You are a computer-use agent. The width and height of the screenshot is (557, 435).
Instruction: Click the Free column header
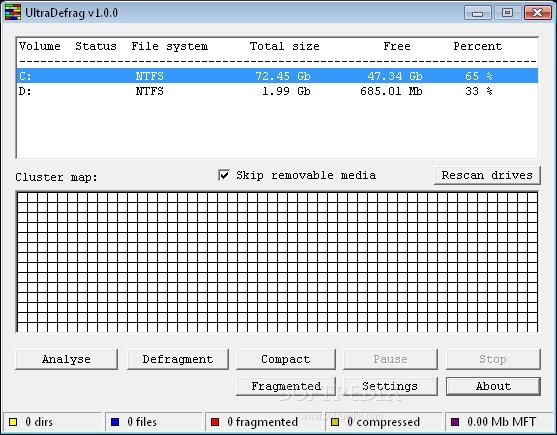click(x=397, y=46)
